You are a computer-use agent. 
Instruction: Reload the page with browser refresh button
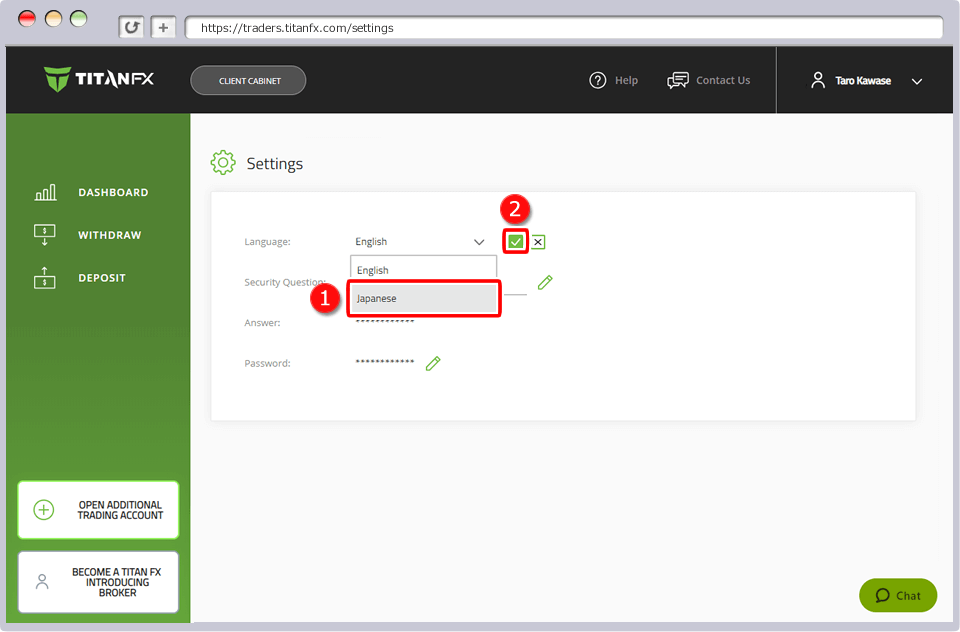tap(131, 28)
